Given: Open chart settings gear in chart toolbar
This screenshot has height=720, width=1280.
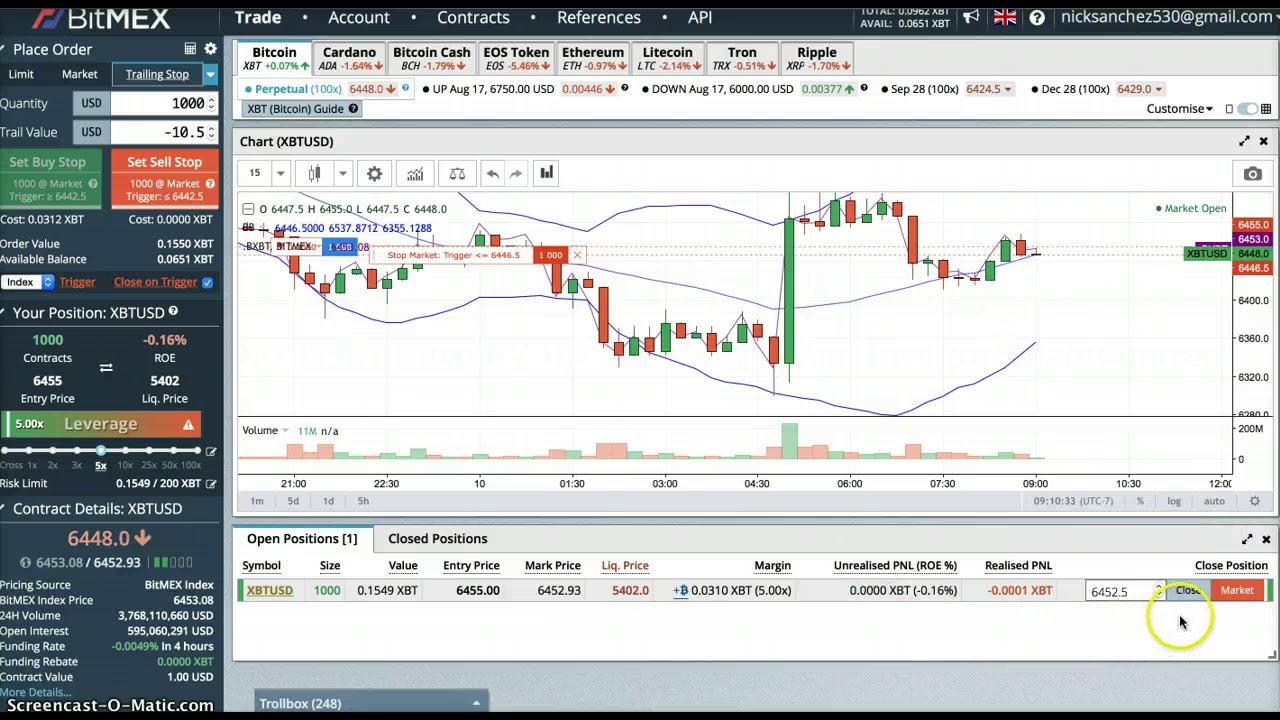Looking at the screenshot, I should pyautogui.click(x=374, y=174).
